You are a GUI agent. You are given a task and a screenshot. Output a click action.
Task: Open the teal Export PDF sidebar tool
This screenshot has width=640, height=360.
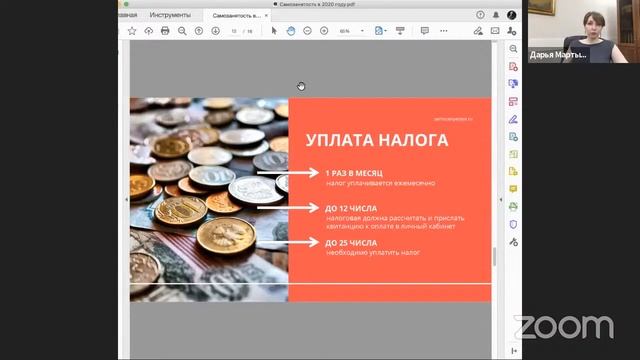(513, 137)
